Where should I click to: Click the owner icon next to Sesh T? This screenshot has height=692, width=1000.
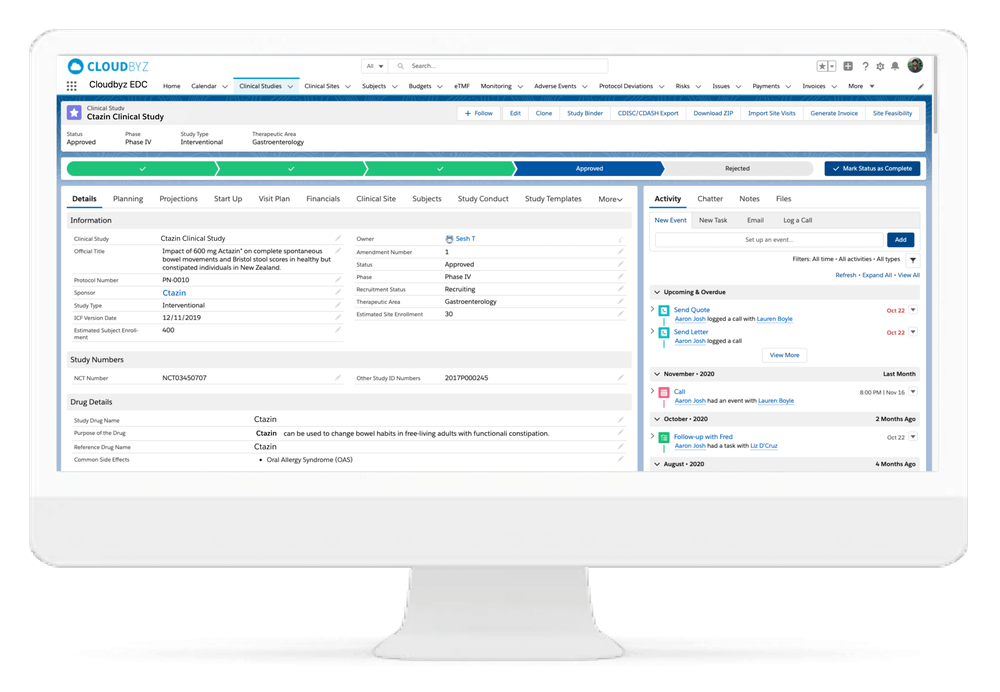449,239
